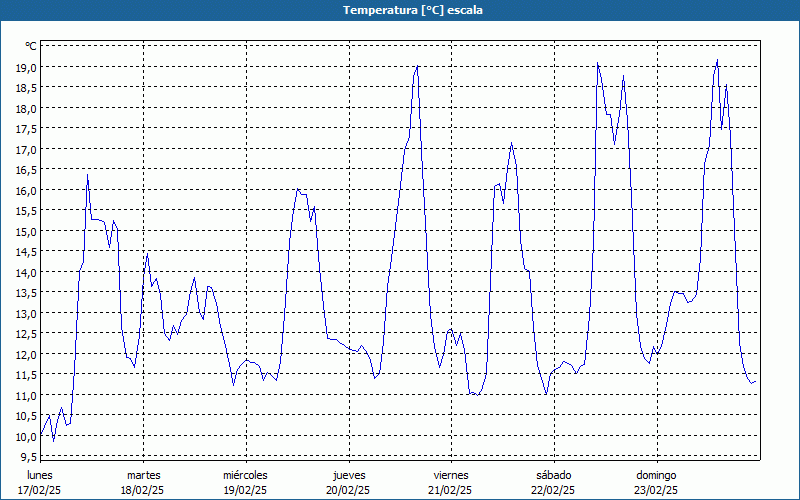Select the '19,0' y-axis label
This screenshot has height=500, width=800.
tap(27, 67)
